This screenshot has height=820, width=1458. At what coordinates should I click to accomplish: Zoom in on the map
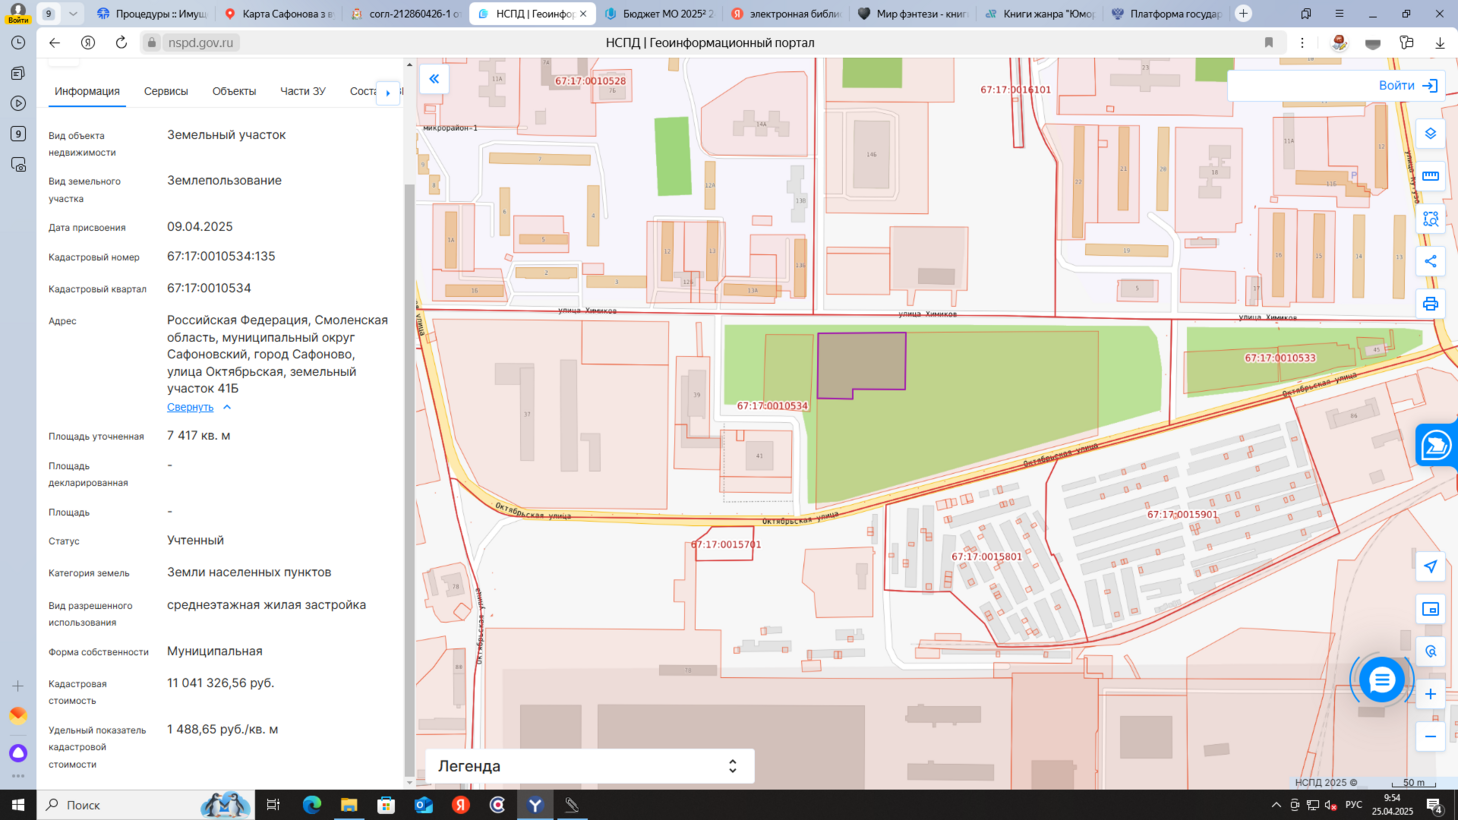1430,694
